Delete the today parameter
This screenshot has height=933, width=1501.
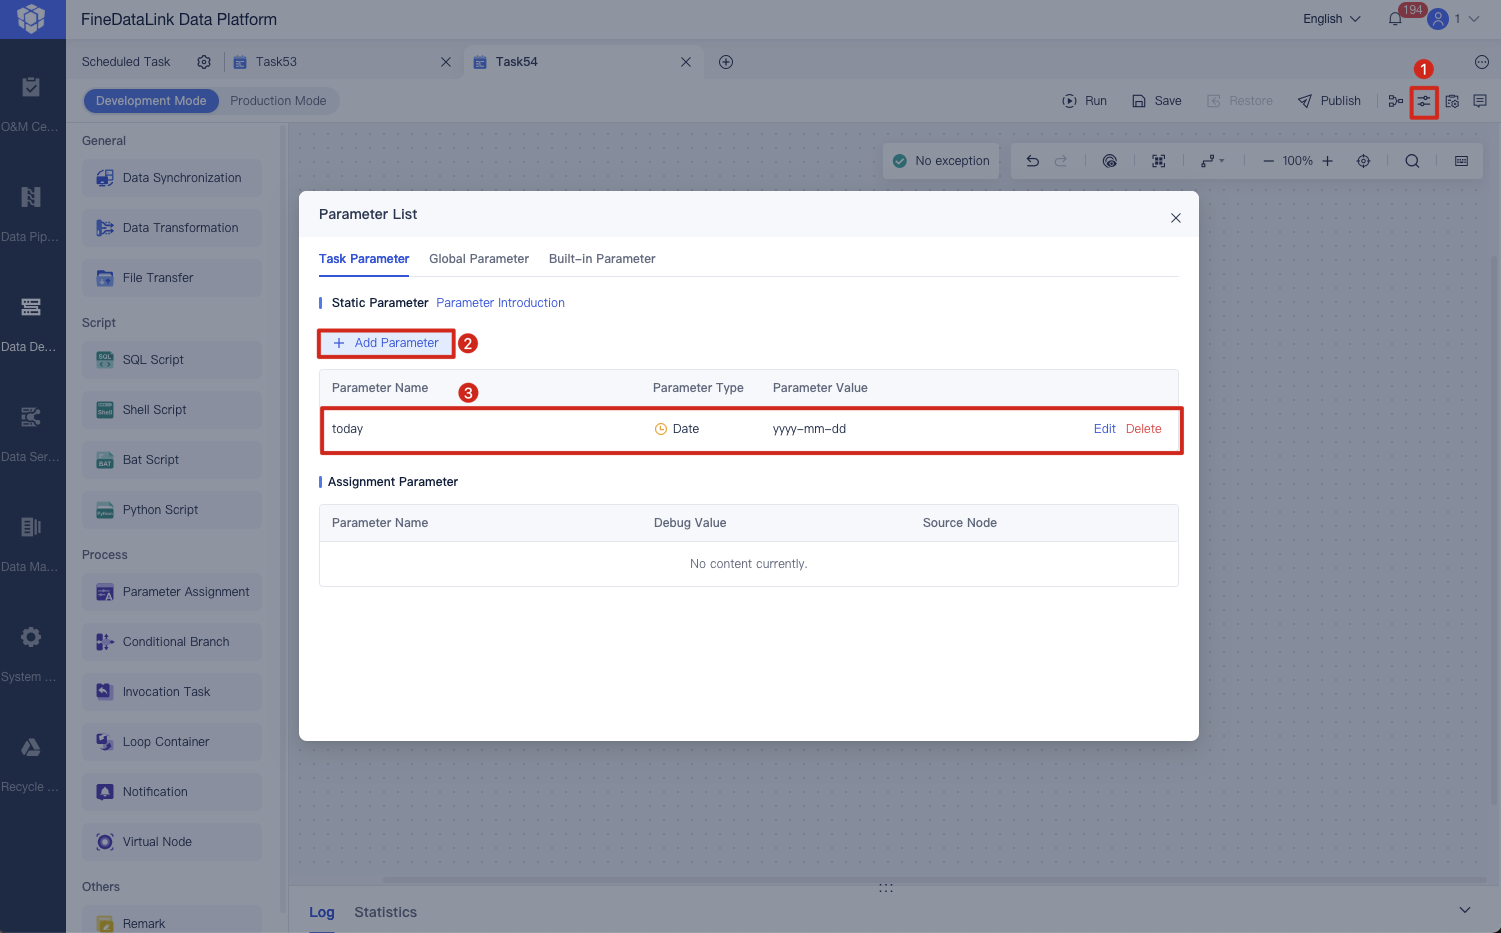1144,429
